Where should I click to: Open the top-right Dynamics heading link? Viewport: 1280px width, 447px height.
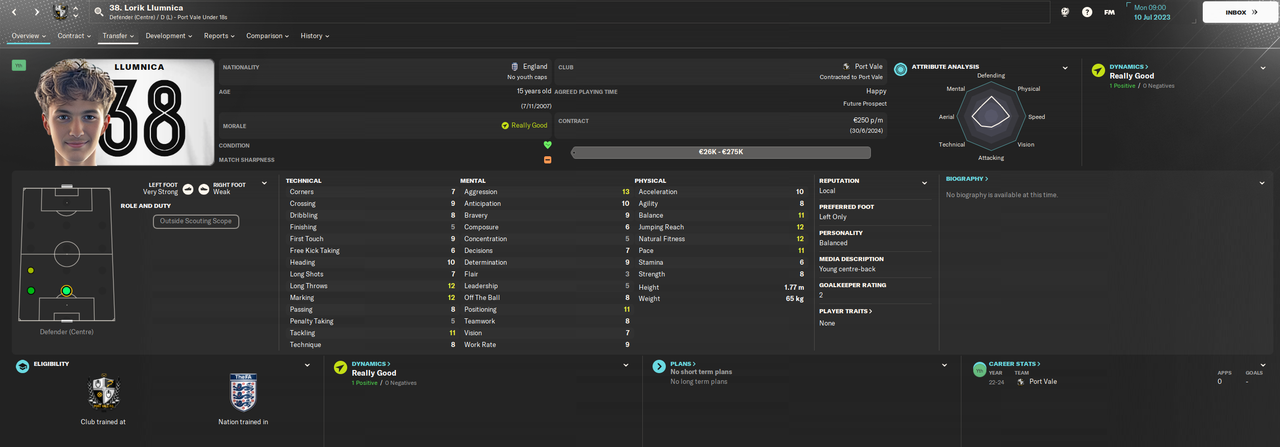[x=1129, y=66]
